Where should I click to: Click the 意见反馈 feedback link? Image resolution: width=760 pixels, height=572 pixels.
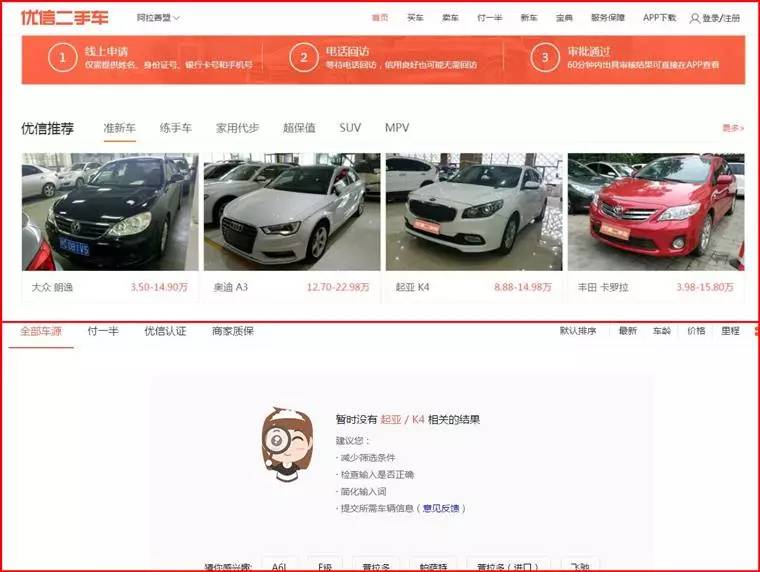point(441,508)
